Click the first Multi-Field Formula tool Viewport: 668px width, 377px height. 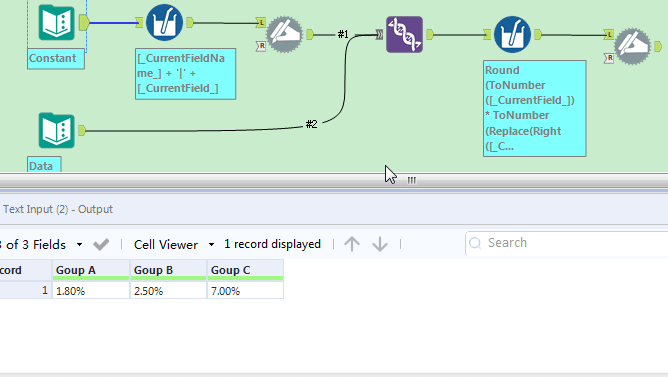pyautogui.click(x=164, y=23)
